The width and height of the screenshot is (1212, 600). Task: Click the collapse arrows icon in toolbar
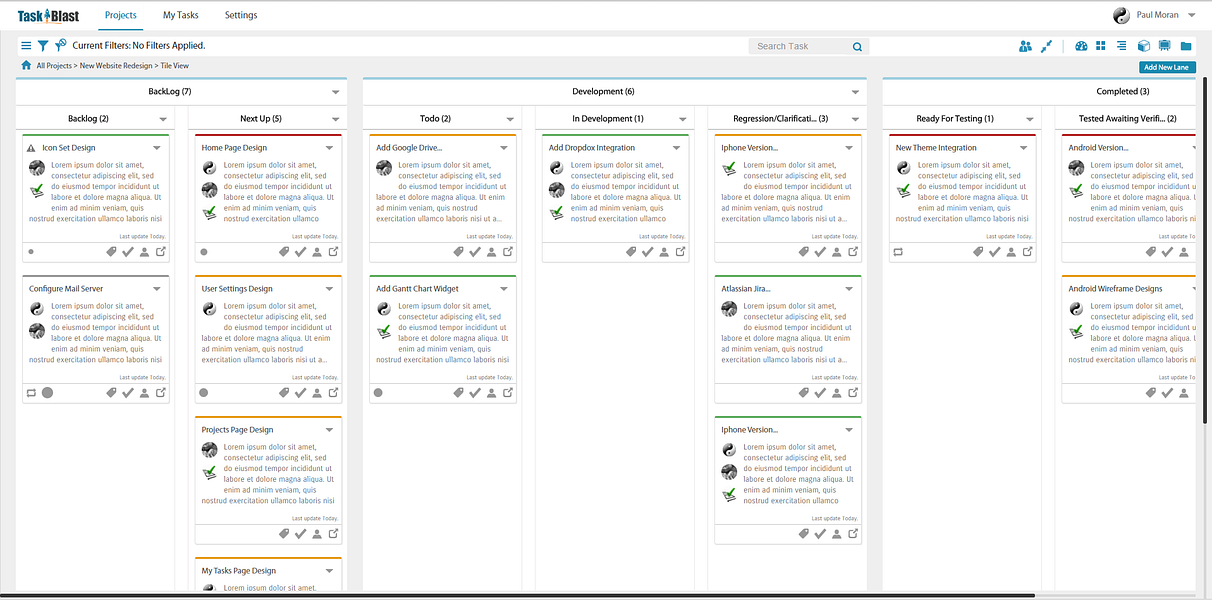1046,46
